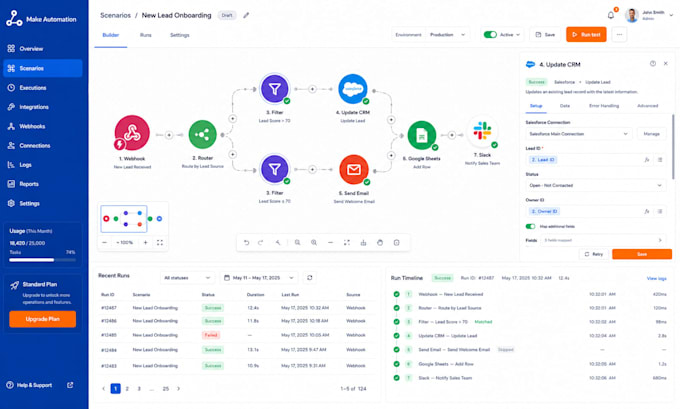This screenshot has height=409, width=680.
Task: Select the hand pan tool in canvas toolbar
Action: click(380, 242)
